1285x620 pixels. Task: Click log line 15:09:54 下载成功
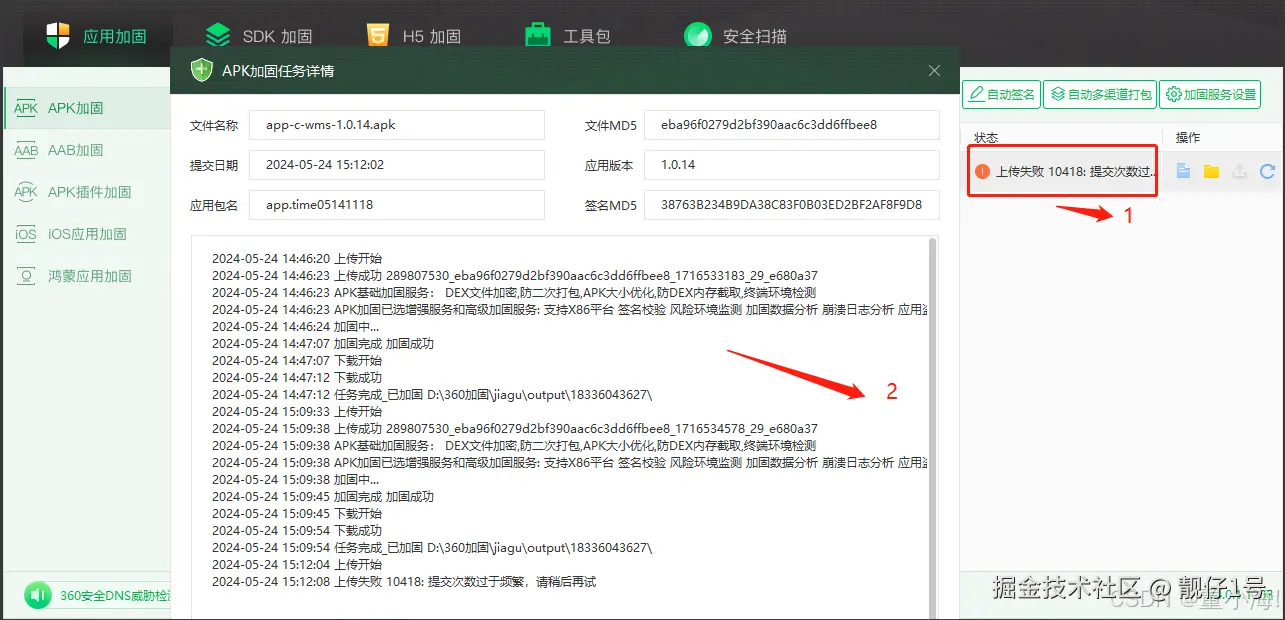pyautogui.click(x=297, y=530)
